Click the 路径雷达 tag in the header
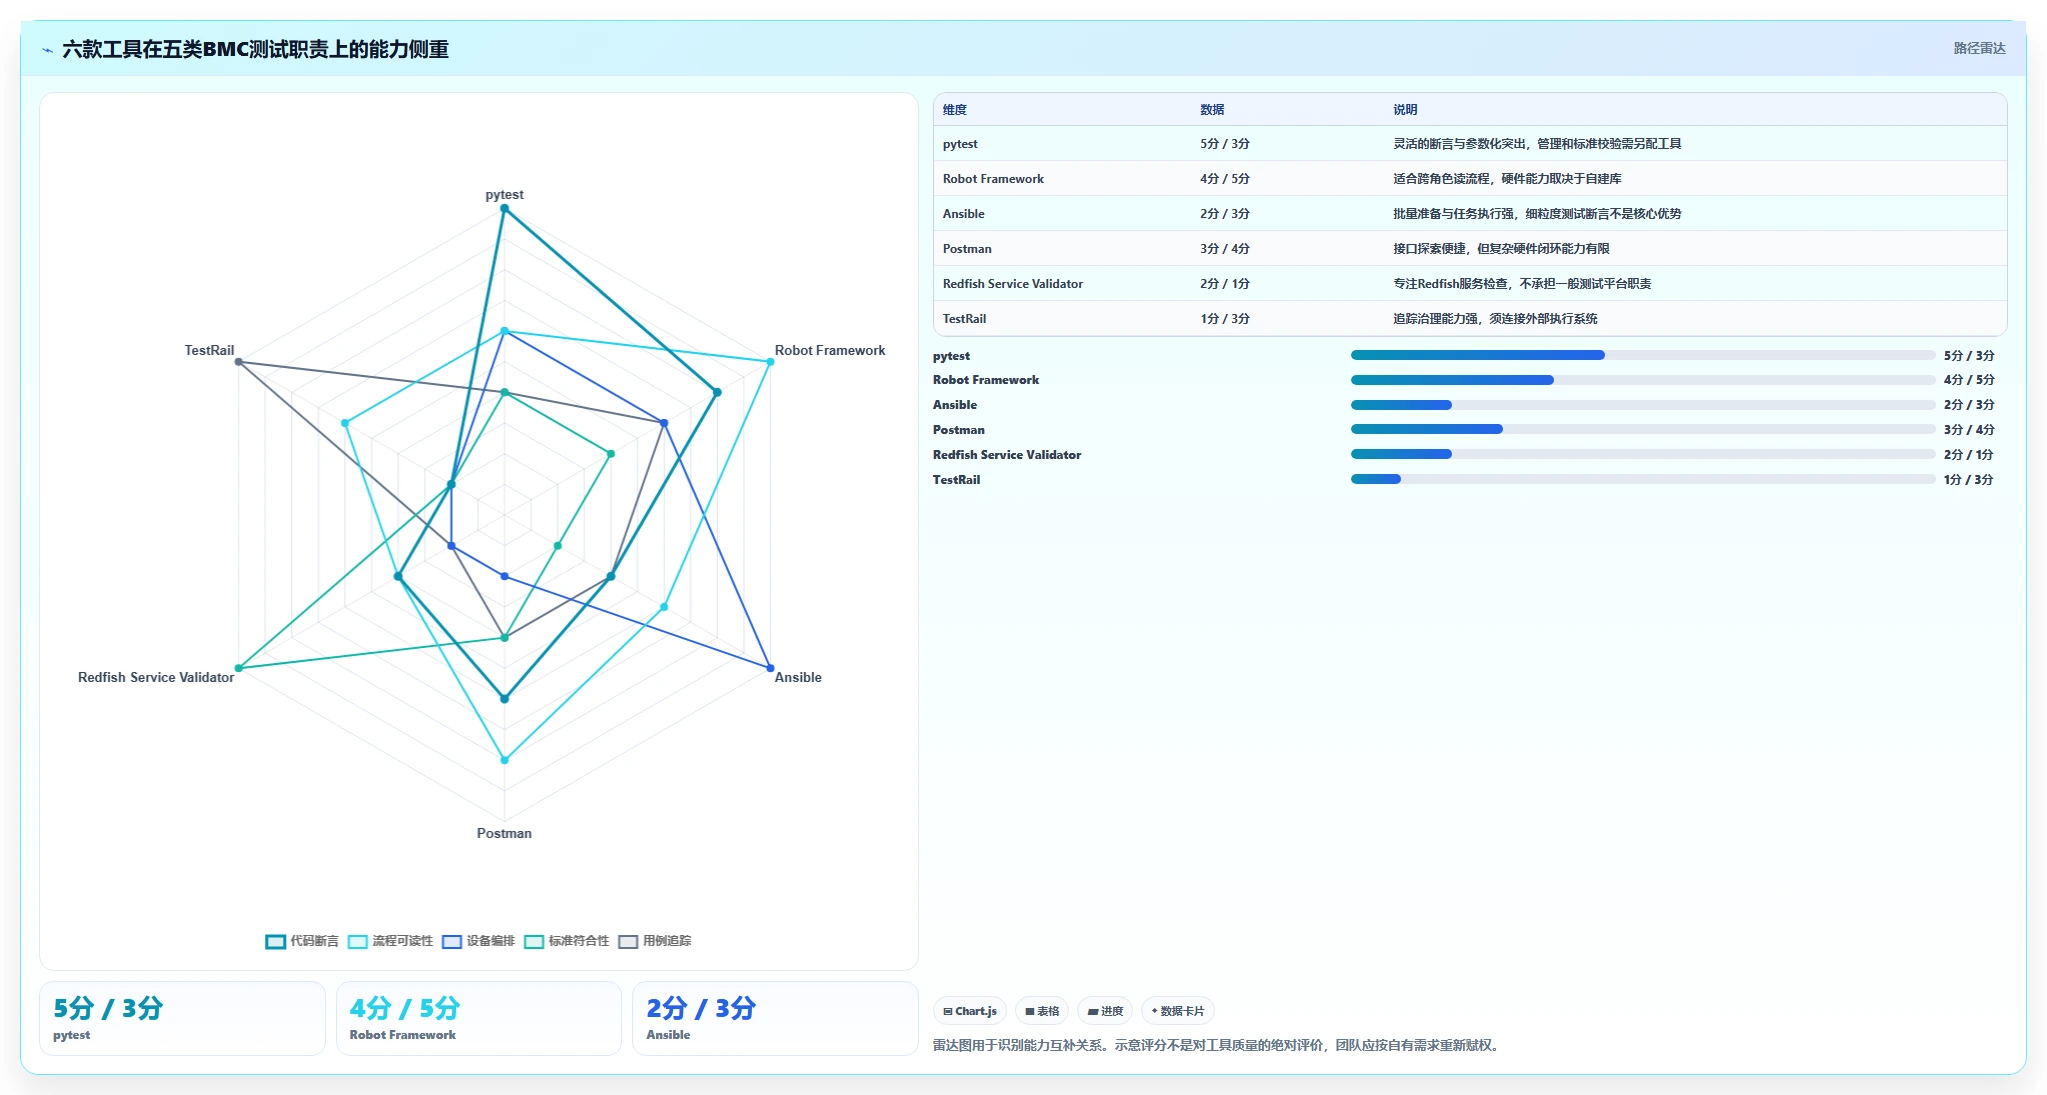The image size is (2047, 1095). (1979, 48)
